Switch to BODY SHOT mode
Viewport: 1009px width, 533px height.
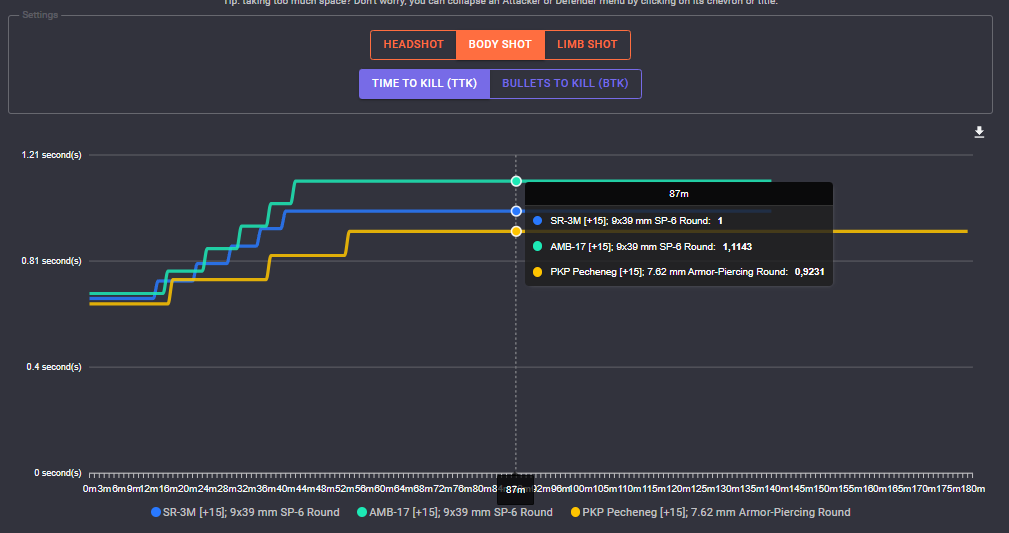tap(500, 45)
